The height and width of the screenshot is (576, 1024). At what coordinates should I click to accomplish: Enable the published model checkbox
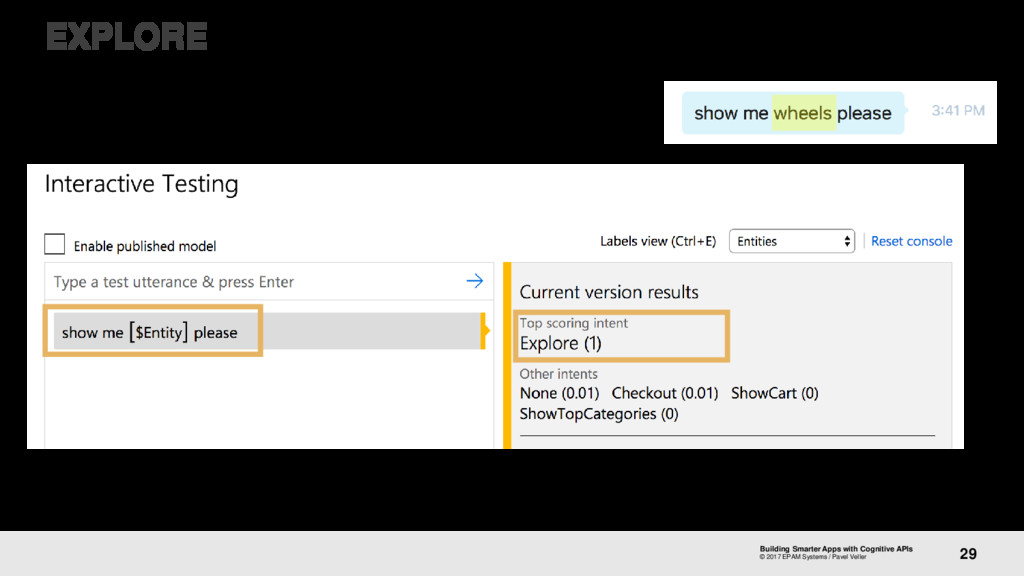[x=54, y=244]
